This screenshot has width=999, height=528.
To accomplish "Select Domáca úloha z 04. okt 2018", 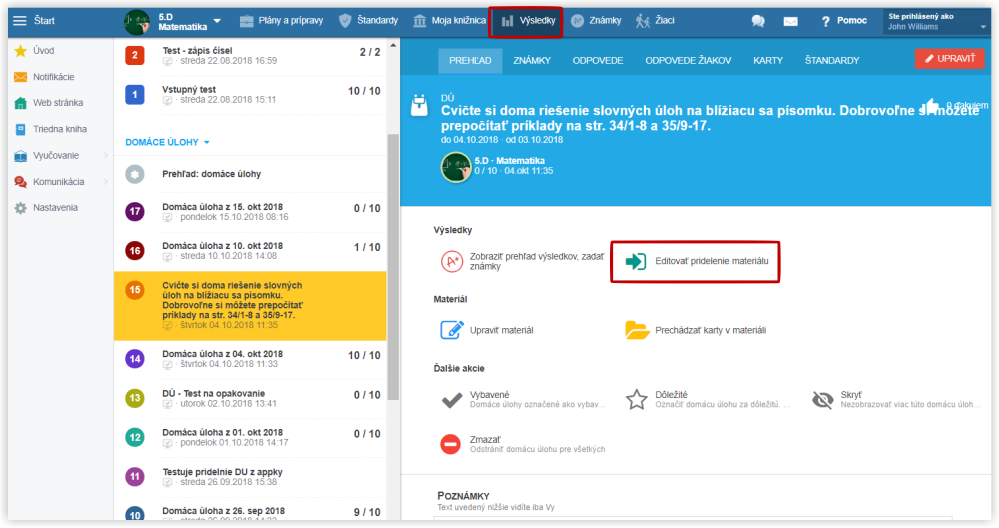I will 250,359.
